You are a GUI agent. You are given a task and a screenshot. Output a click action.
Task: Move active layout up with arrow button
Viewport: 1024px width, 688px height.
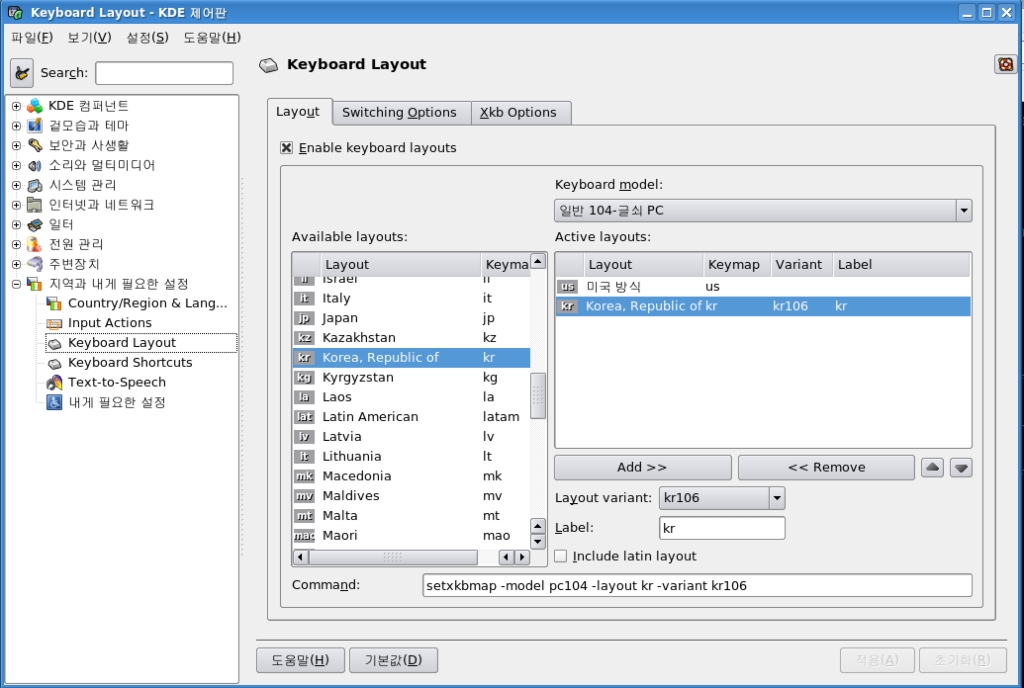pos(933,467)
